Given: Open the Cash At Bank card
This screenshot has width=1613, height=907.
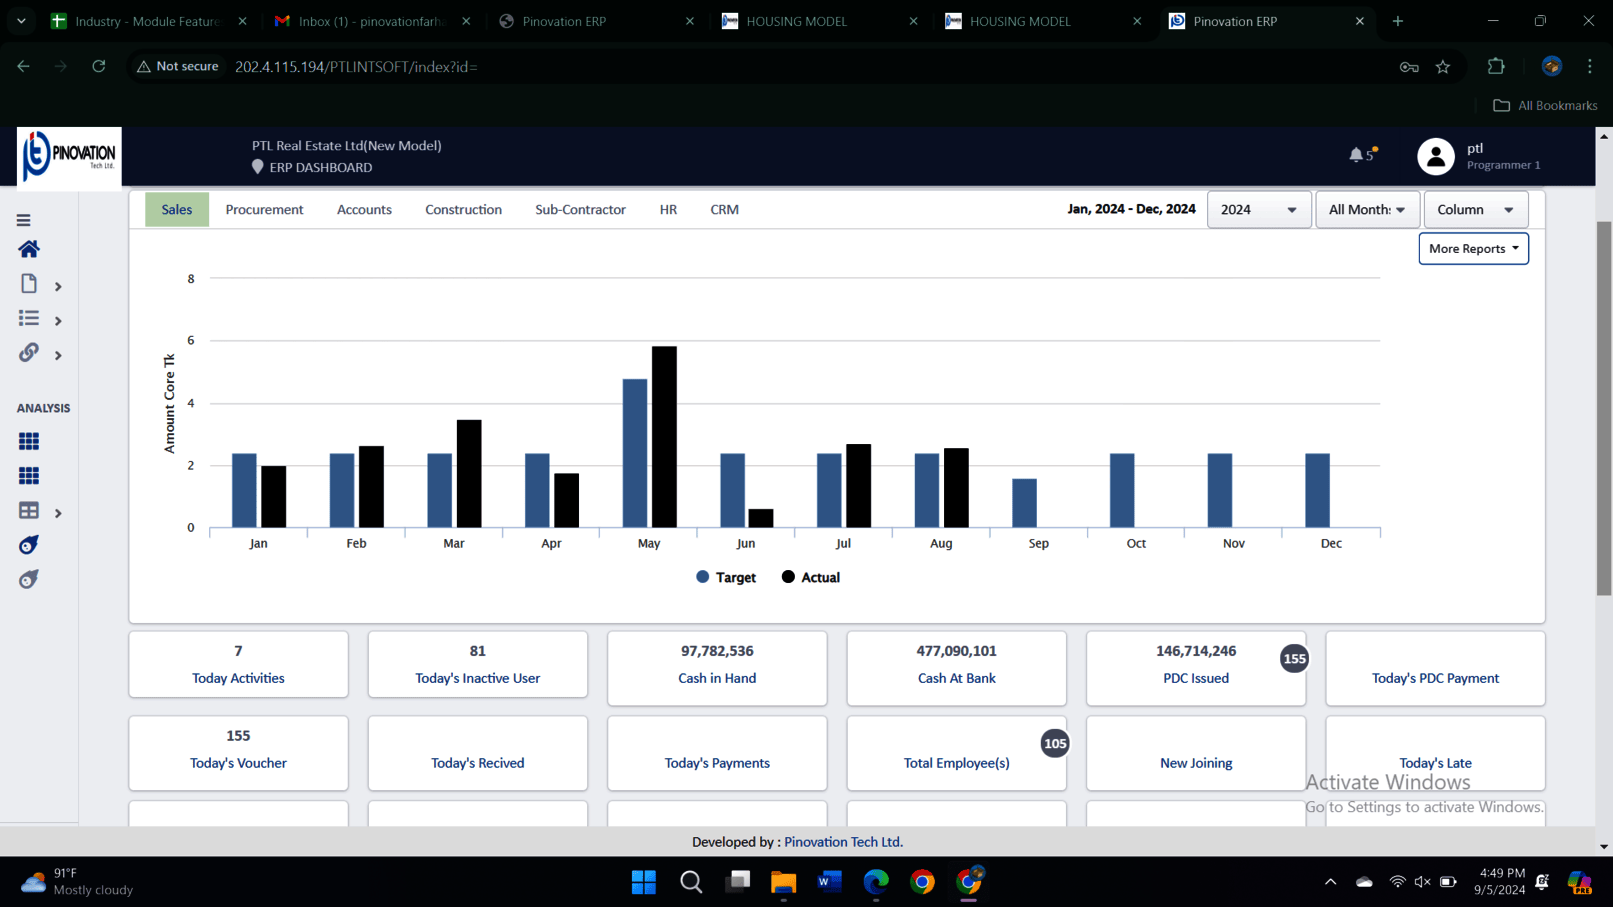Looking at the screenshot, I should click(956, 665).
